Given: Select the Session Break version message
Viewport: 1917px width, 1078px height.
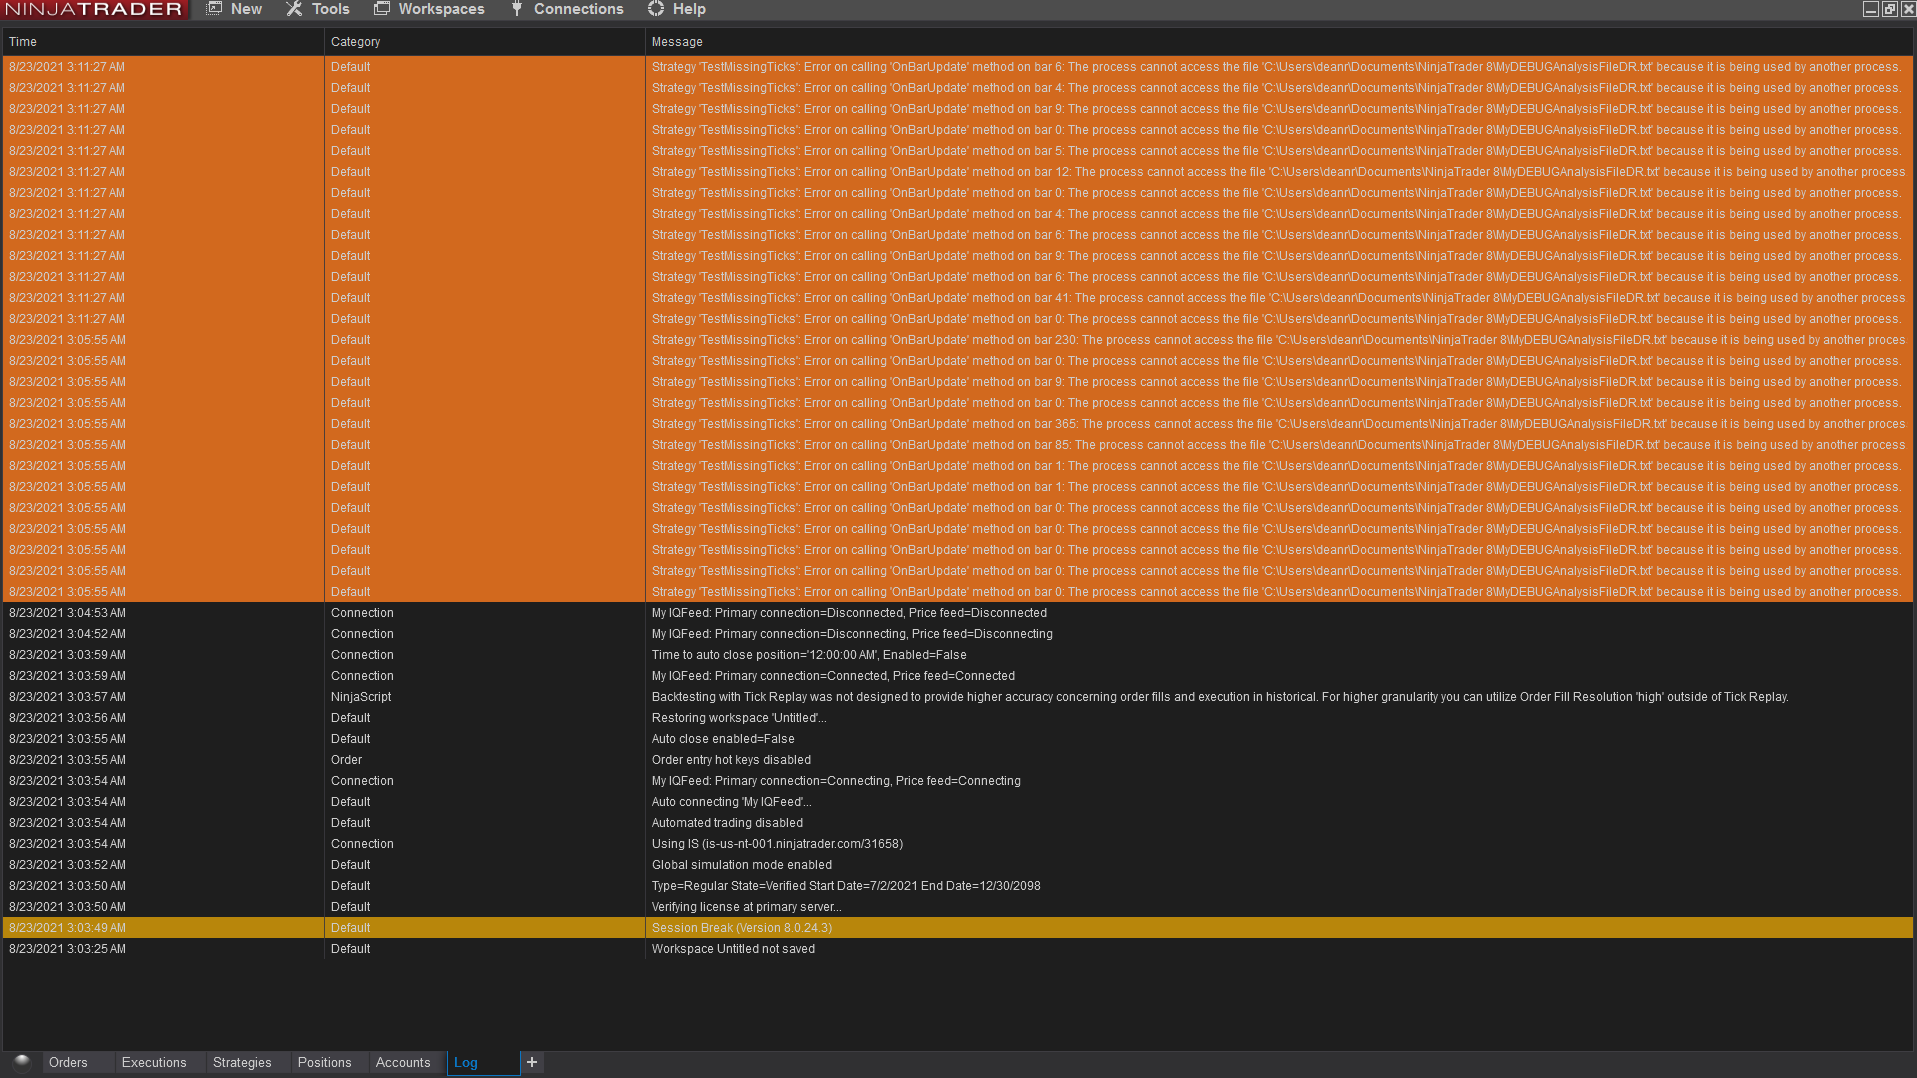Looking at the screenshot, I should (x=742, y=928).
